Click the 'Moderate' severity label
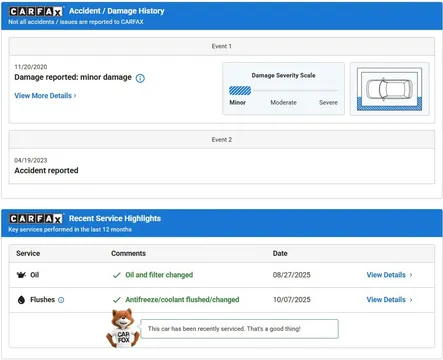Image resolution: width=443 pixels, height=360 pixels. (x=283, y=103)
